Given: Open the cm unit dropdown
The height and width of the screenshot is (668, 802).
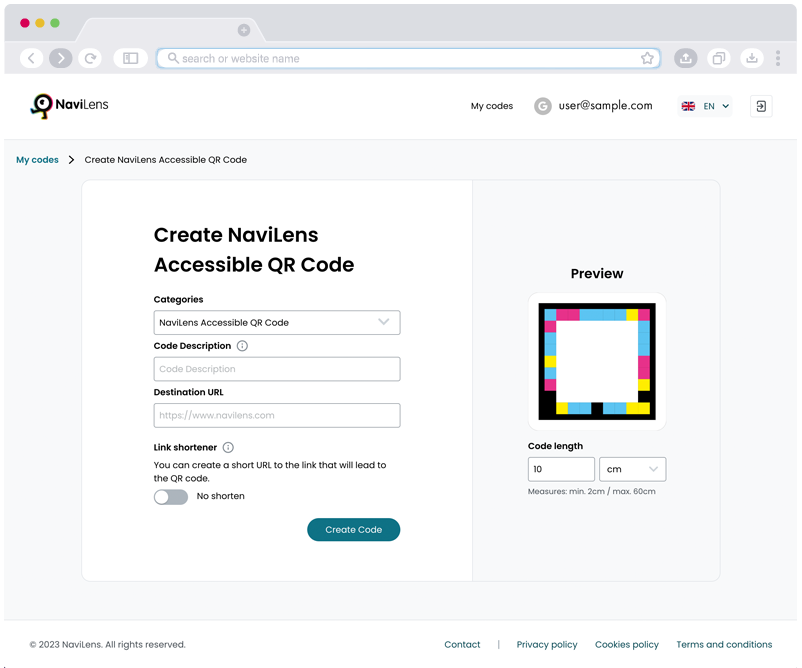Looking at the screenshot, I should coord(632,469).
